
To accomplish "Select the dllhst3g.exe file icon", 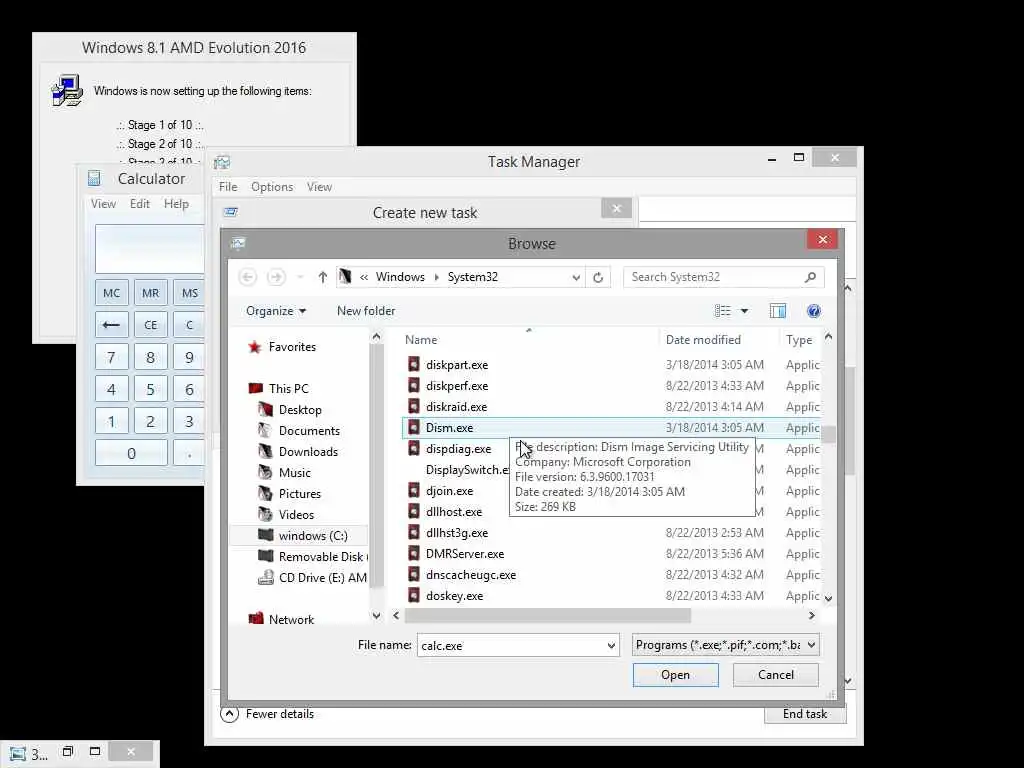I will (413, 532).
